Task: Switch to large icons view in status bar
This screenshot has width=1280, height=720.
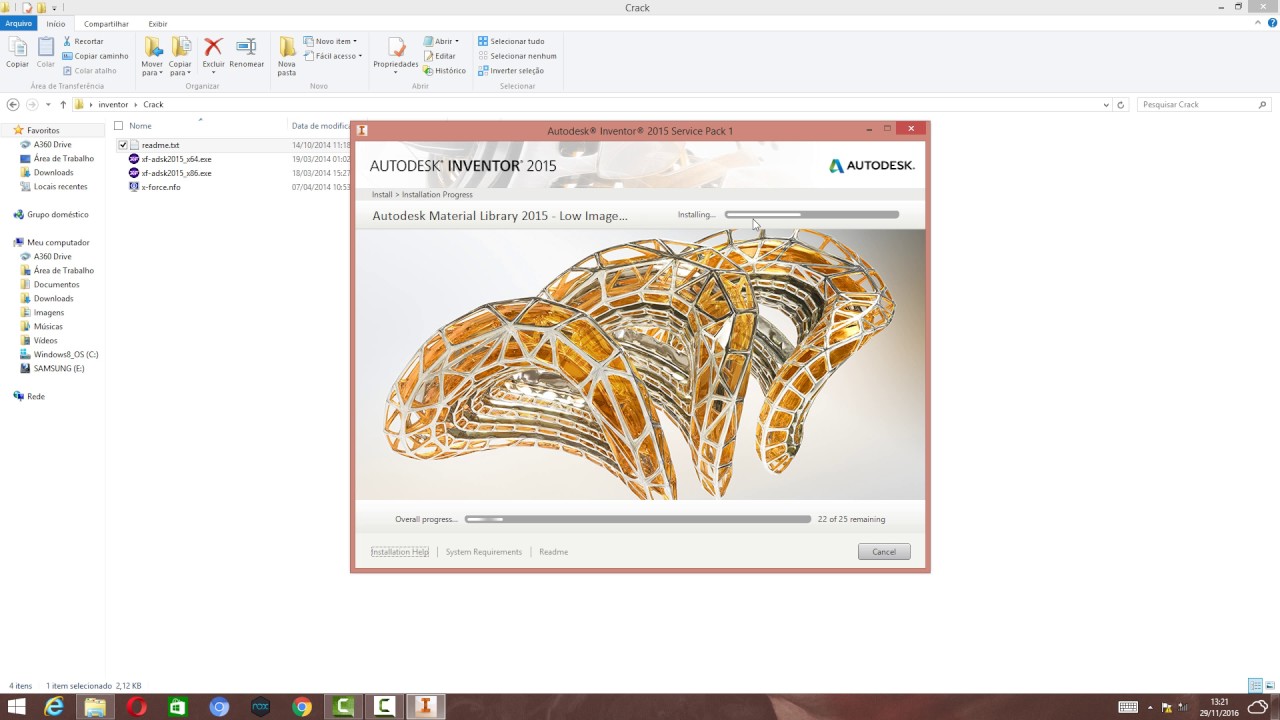Action: [1270, 686]
